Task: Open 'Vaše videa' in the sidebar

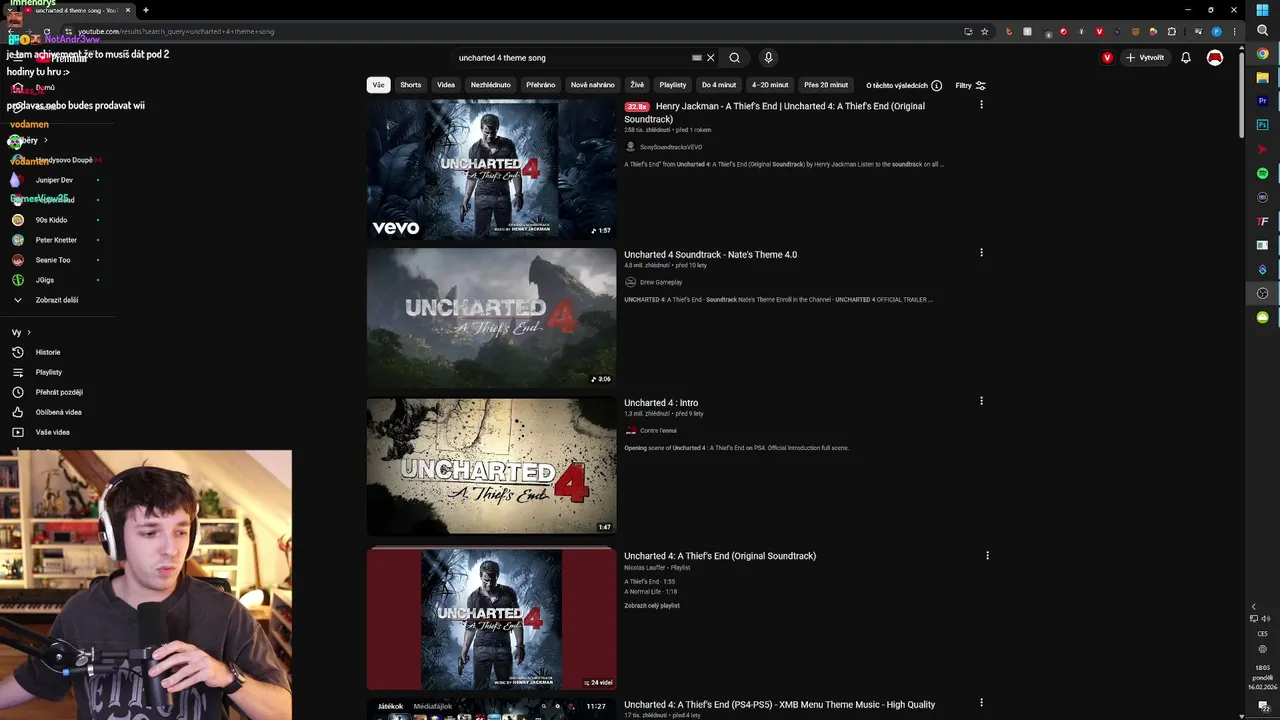Action: coord(52,432)
